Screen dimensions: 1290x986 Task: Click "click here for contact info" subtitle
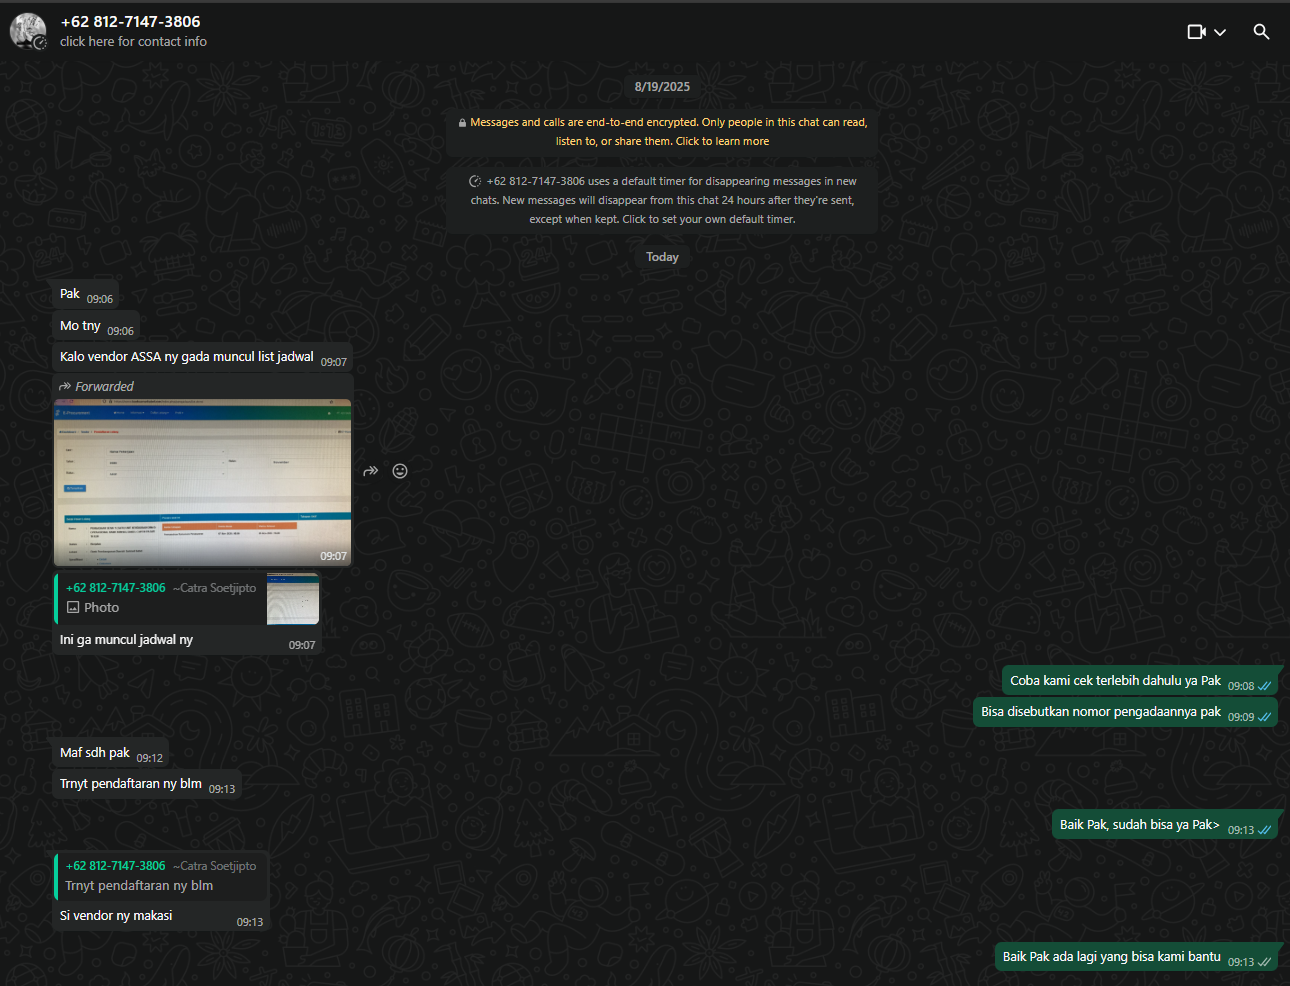(x=133, y=42)
